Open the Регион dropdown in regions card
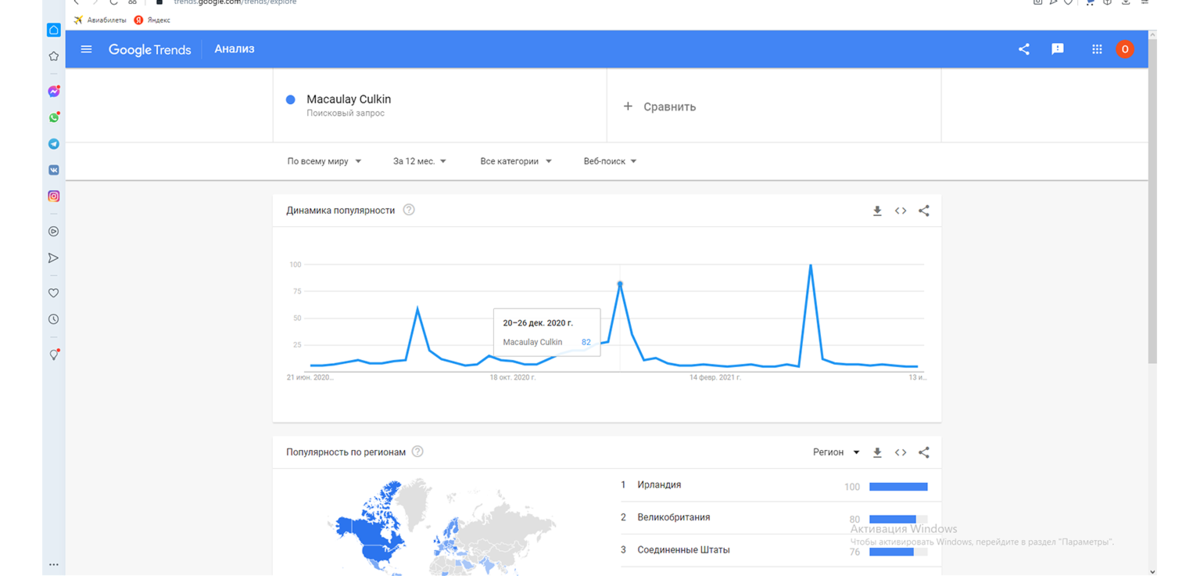Screen dimensions: 1200x576 click(x=836, y=452)
